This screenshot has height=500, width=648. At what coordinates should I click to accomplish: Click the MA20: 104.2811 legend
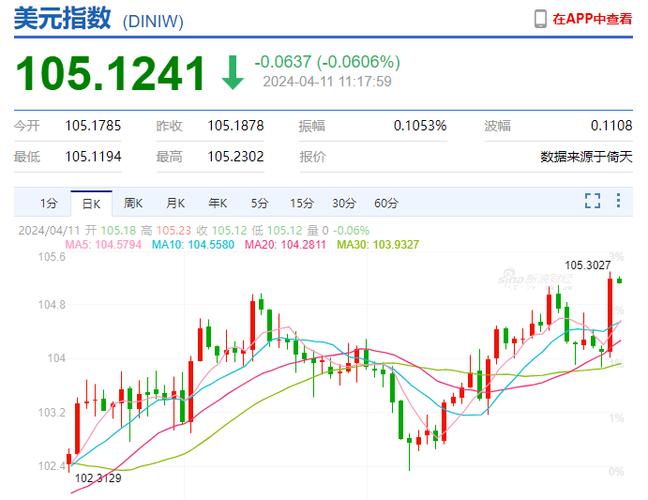(x=285, y=245)
